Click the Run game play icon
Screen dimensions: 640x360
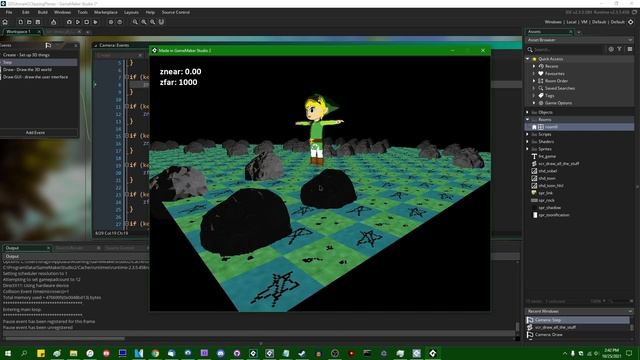78,22
